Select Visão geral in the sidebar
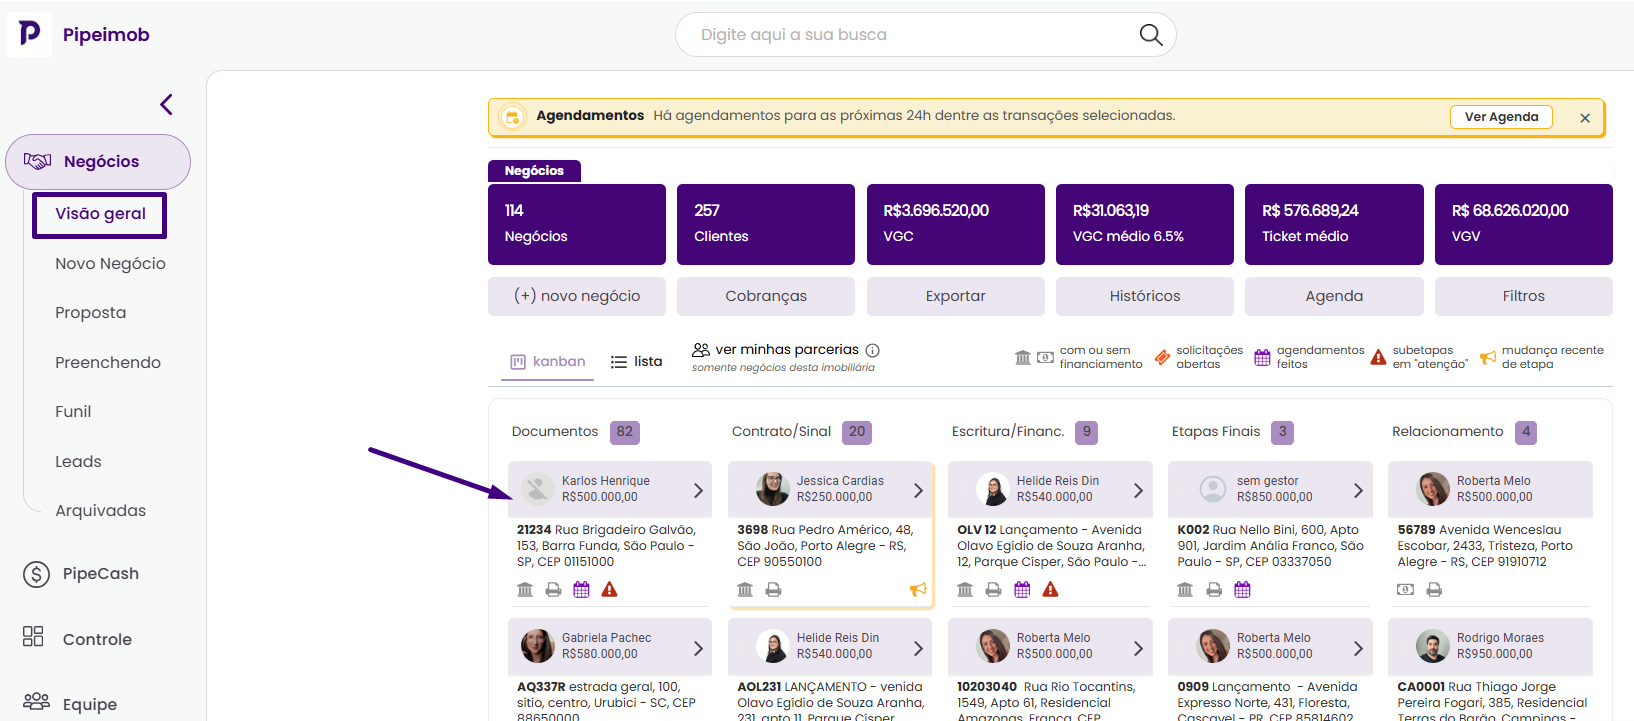Screen dimensions: 1634x721 (x=100, y=214)
